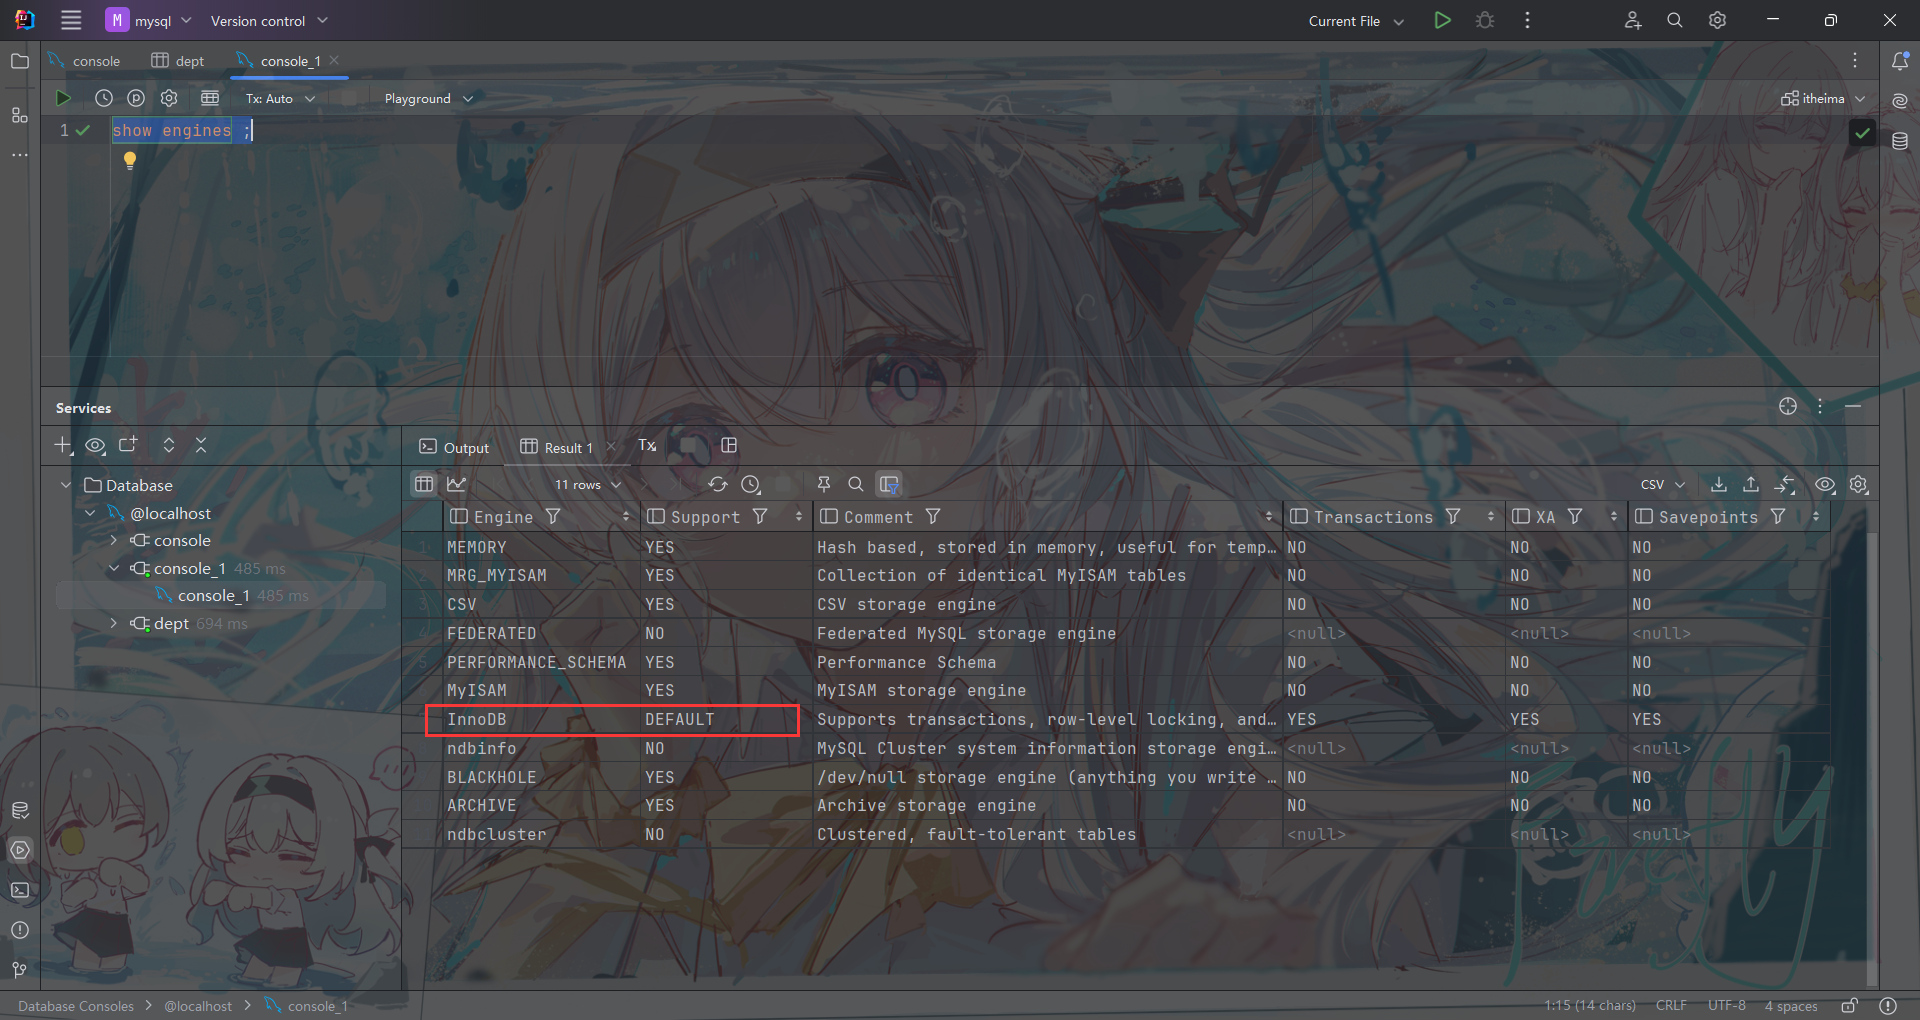Toggle the Support column filter
This screenshot has height=1020, width=1920.
coord(760,516)
